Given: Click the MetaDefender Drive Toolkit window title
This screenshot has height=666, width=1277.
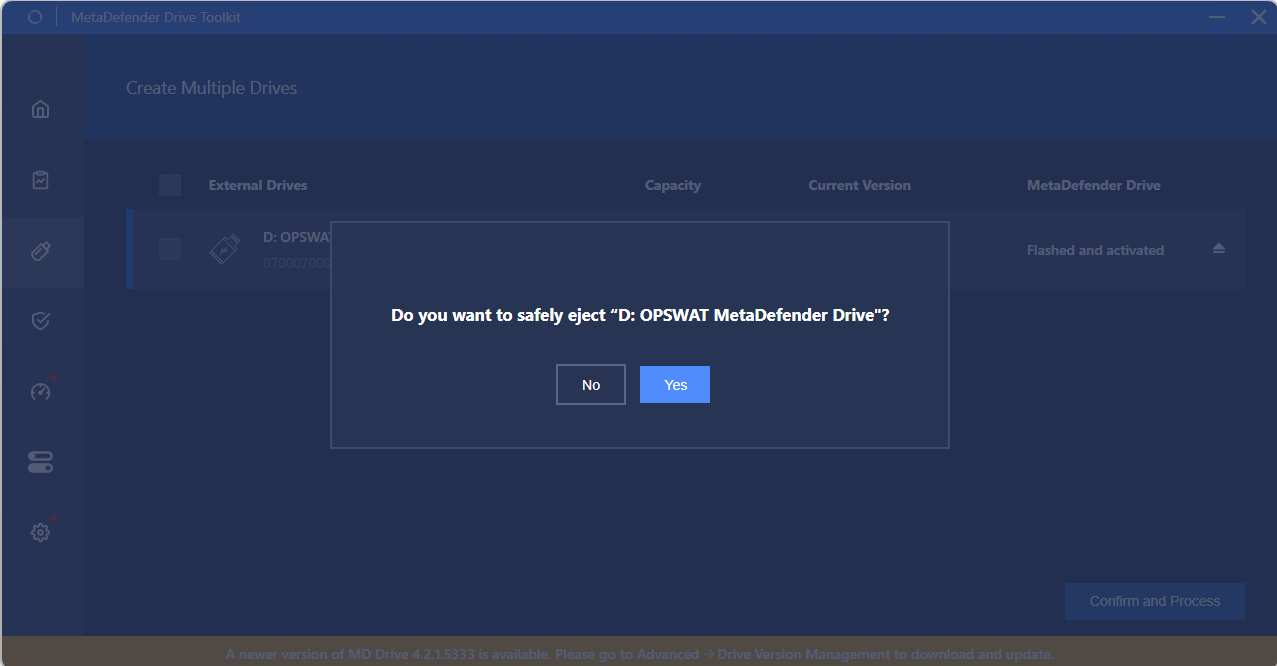Looking at the screenshot, I should click(x=156, y=17).
